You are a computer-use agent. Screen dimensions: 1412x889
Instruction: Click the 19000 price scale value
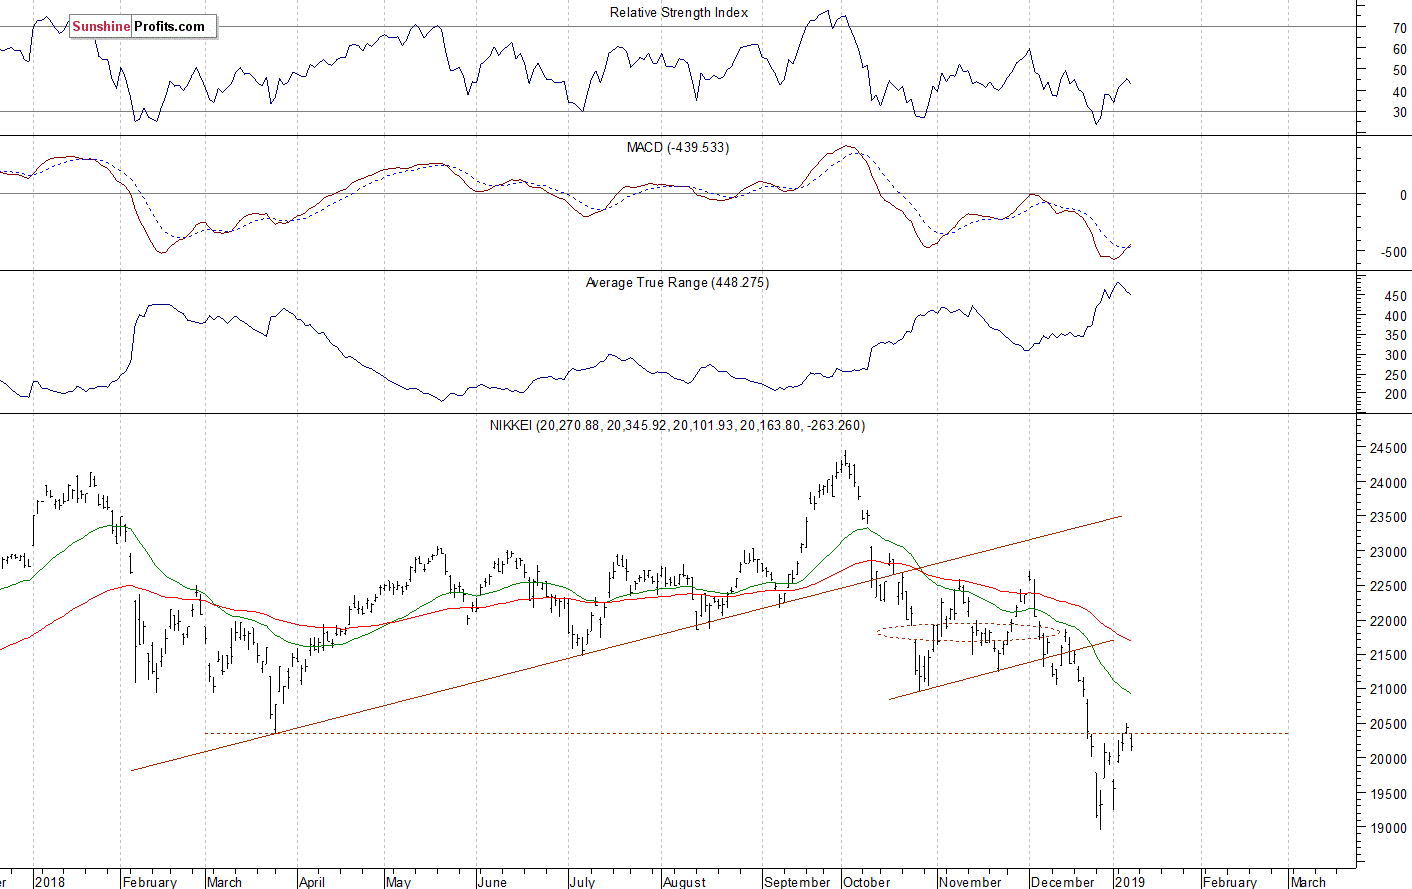1388,828
